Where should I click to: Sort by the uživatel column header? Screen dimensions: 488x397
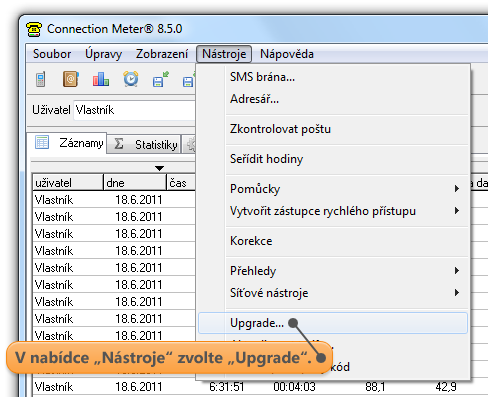68,182
